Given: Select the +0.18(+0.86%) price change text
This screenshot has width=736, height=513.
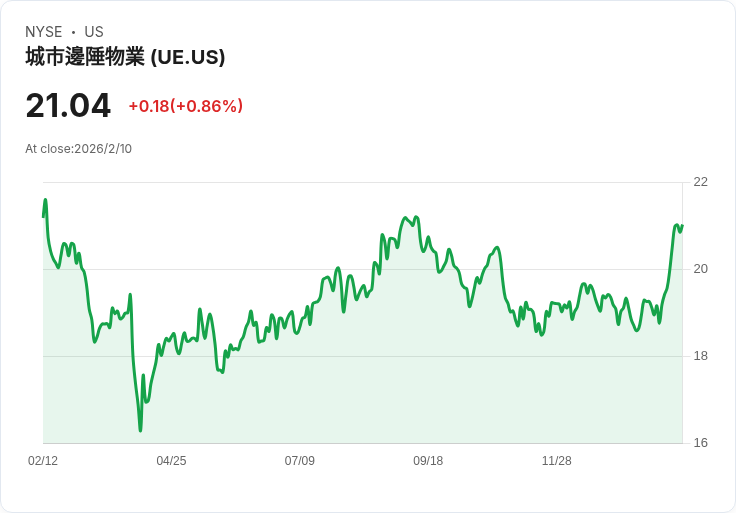Looking at the screenshot, I should point(186,106).
